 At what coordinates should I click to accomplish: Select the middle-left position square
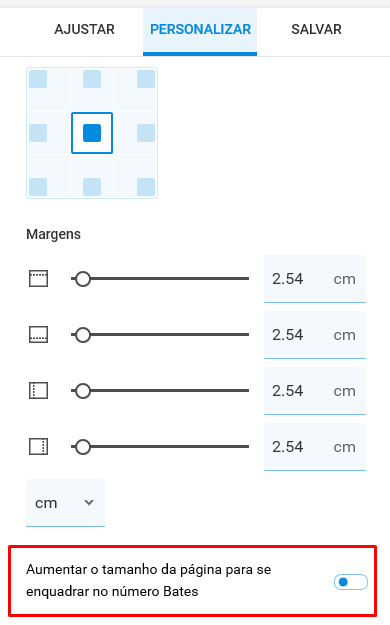pos(38,133)
